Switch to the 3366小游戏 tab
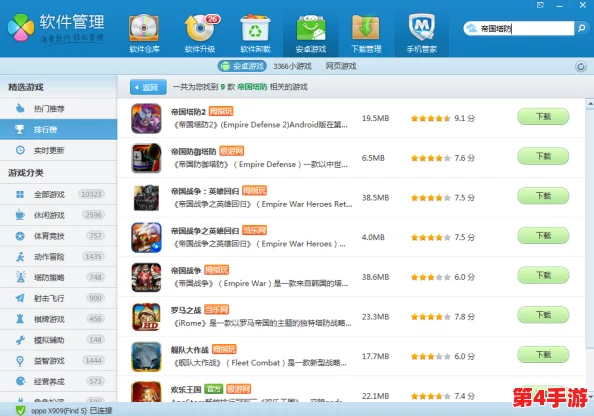The height and width of the screenshot is (416, 594). click(292, 66)
